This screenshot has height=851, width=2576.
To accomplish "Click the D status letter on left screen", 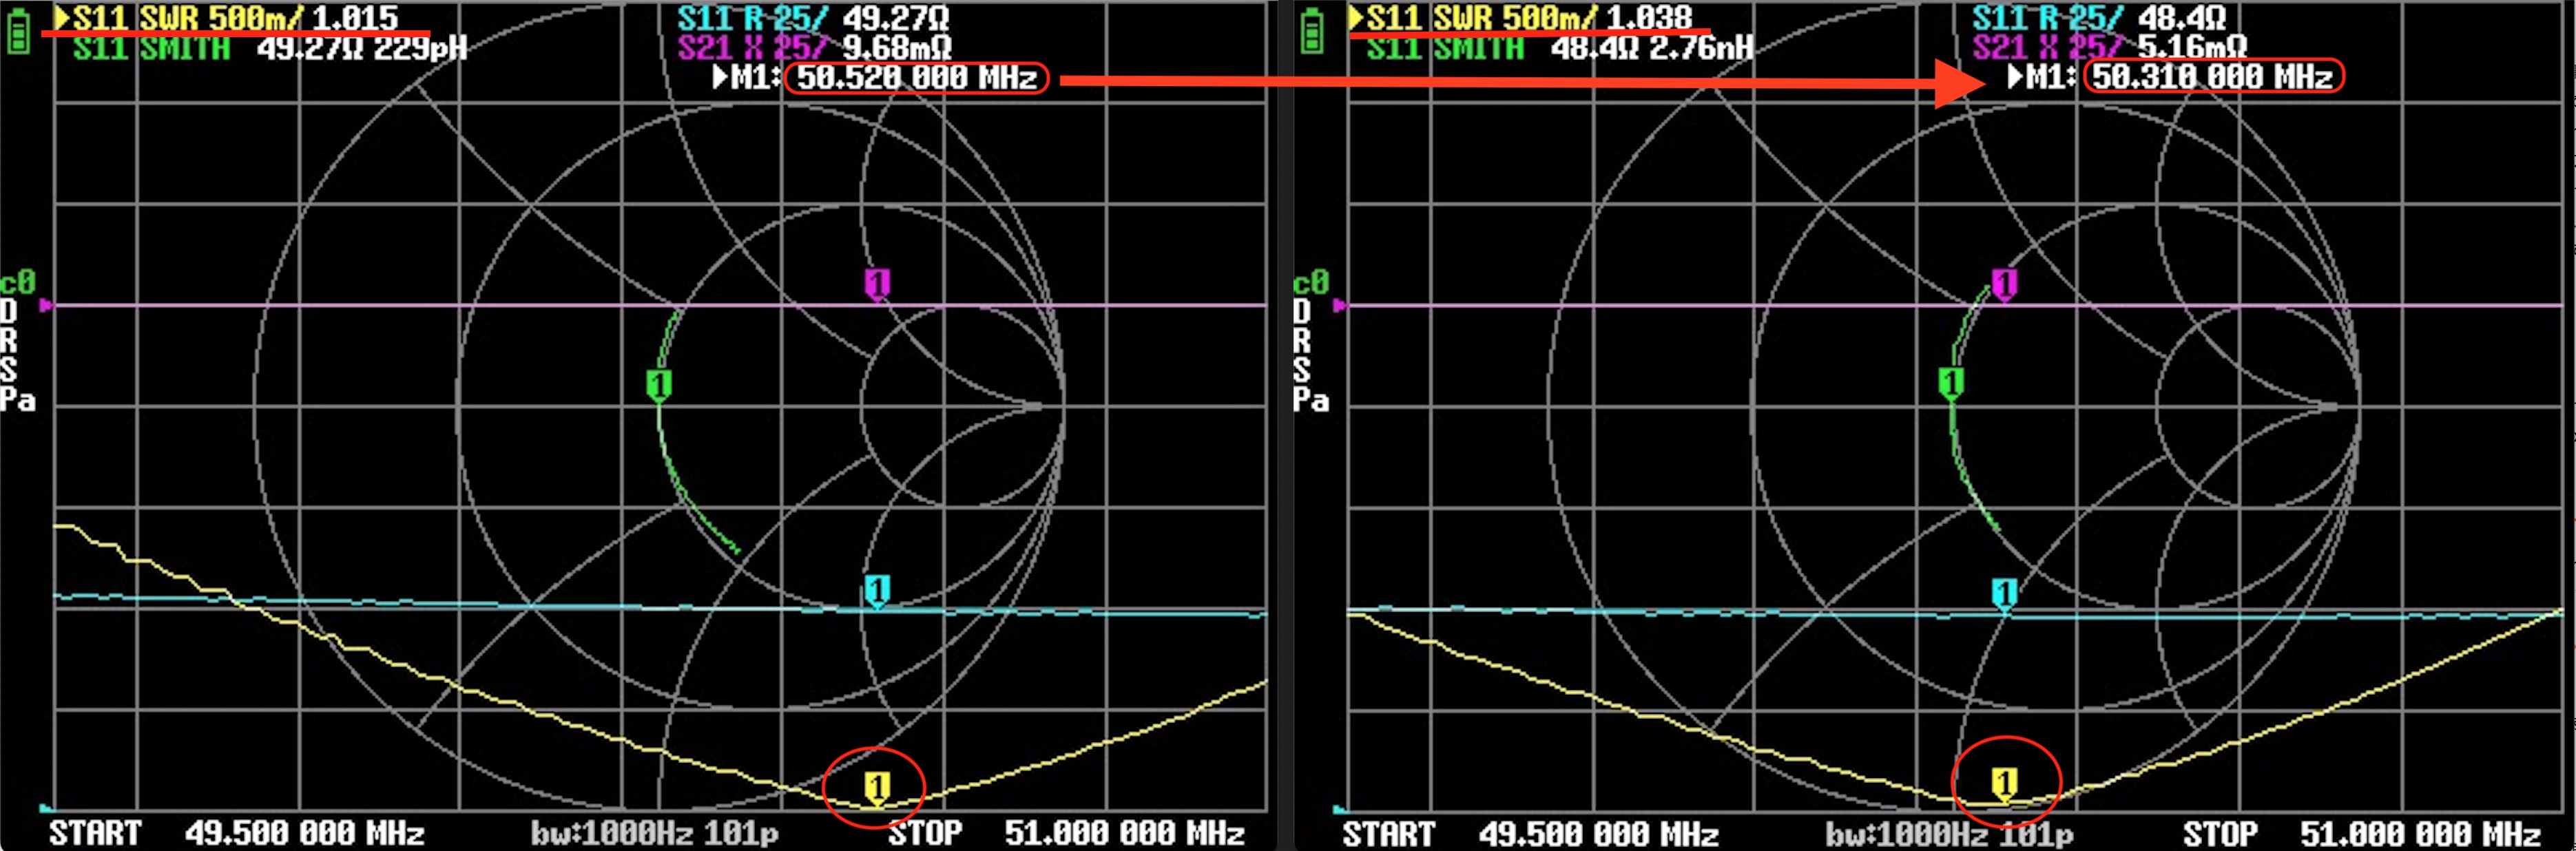I will point(9,312).
